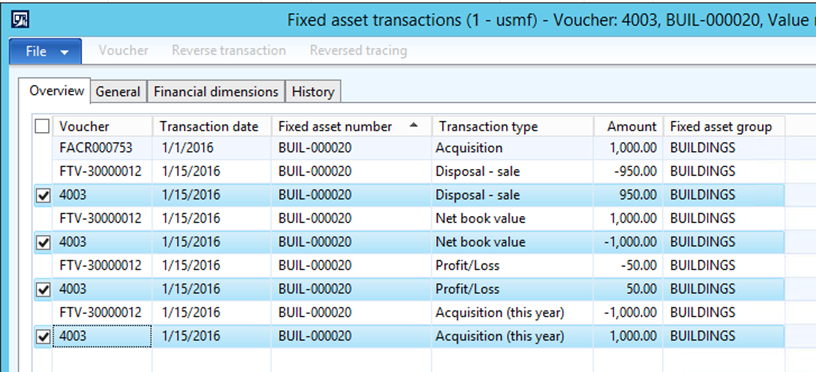The height and width of the screenshot is (372, 816).
Task: Select FTV-30000012 Acquisition (this year) voucher cell
Action: click(103, 313)
